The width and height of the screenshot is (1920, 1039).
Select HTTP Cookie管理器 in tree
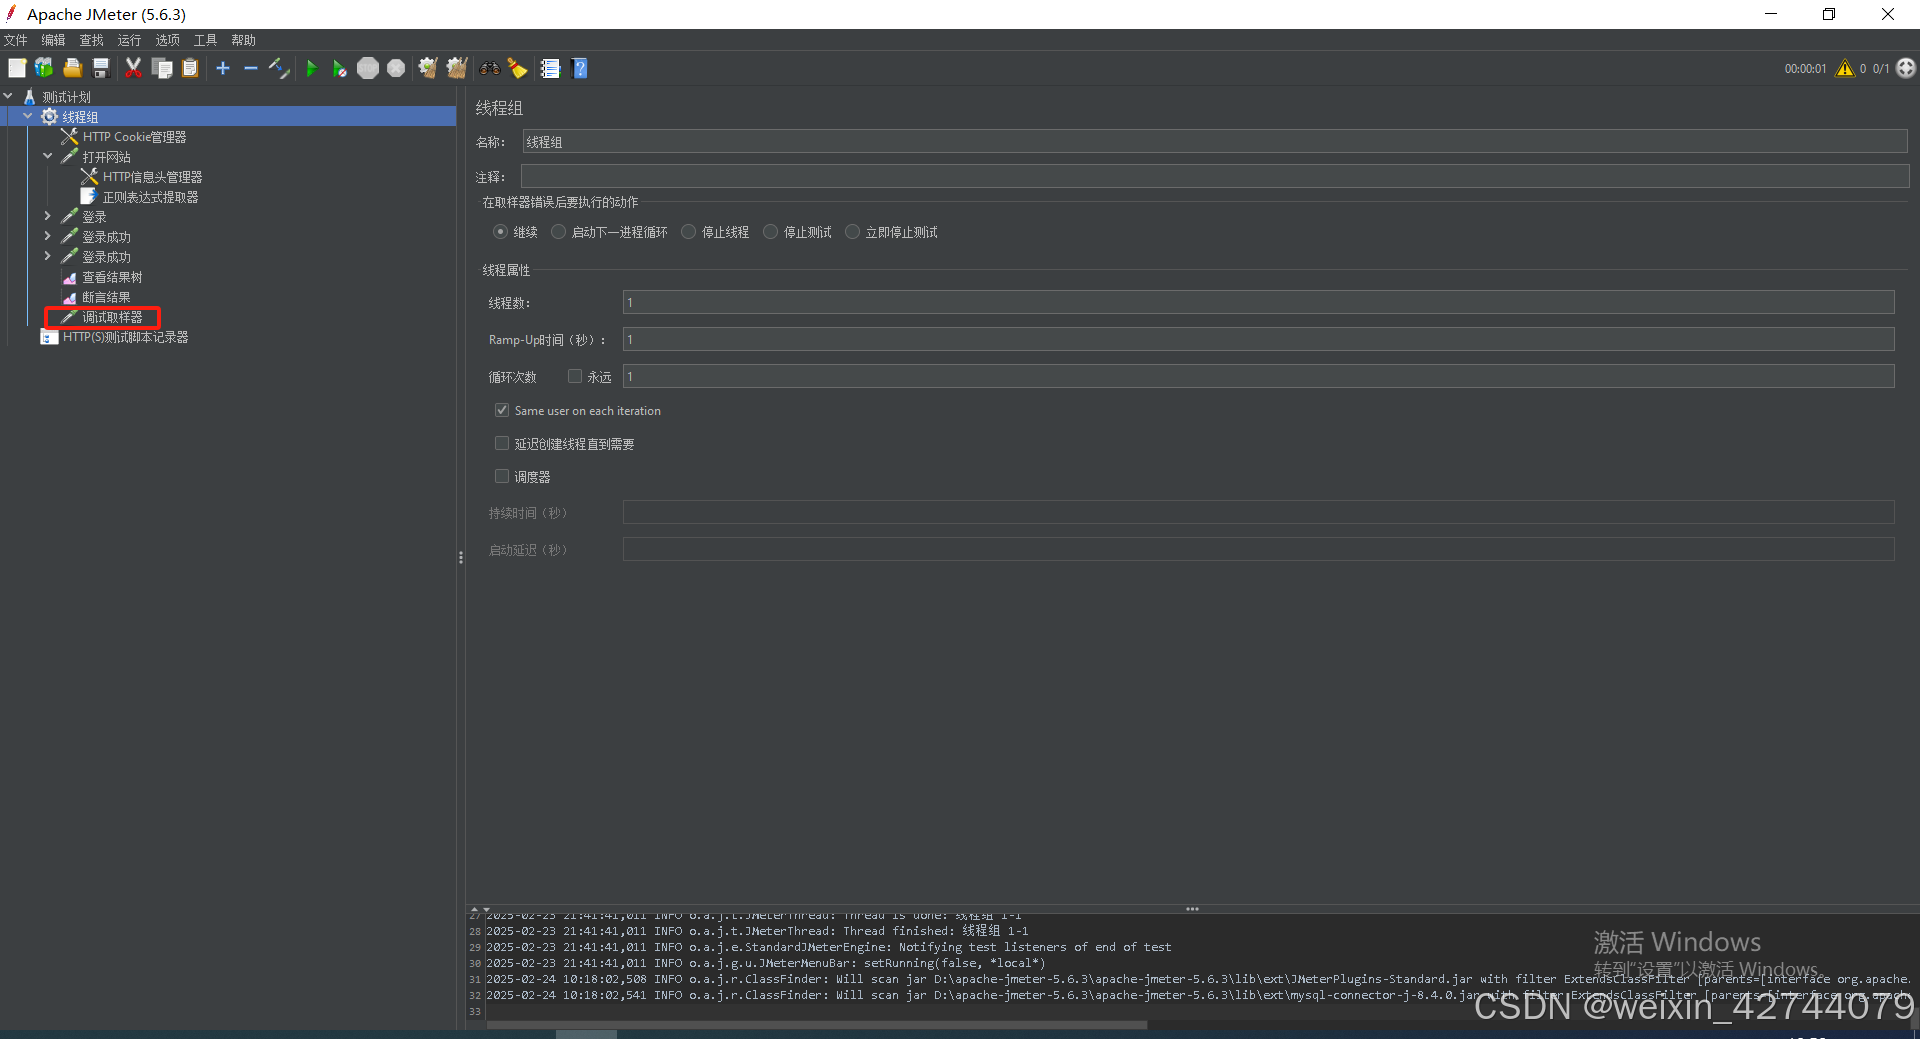(134, 137)
